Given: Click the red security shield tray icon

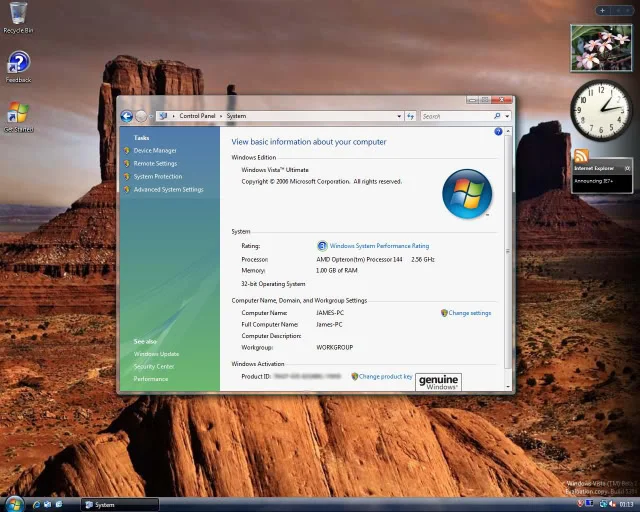Looking at the screenshot, I should (x=580, y=504).
